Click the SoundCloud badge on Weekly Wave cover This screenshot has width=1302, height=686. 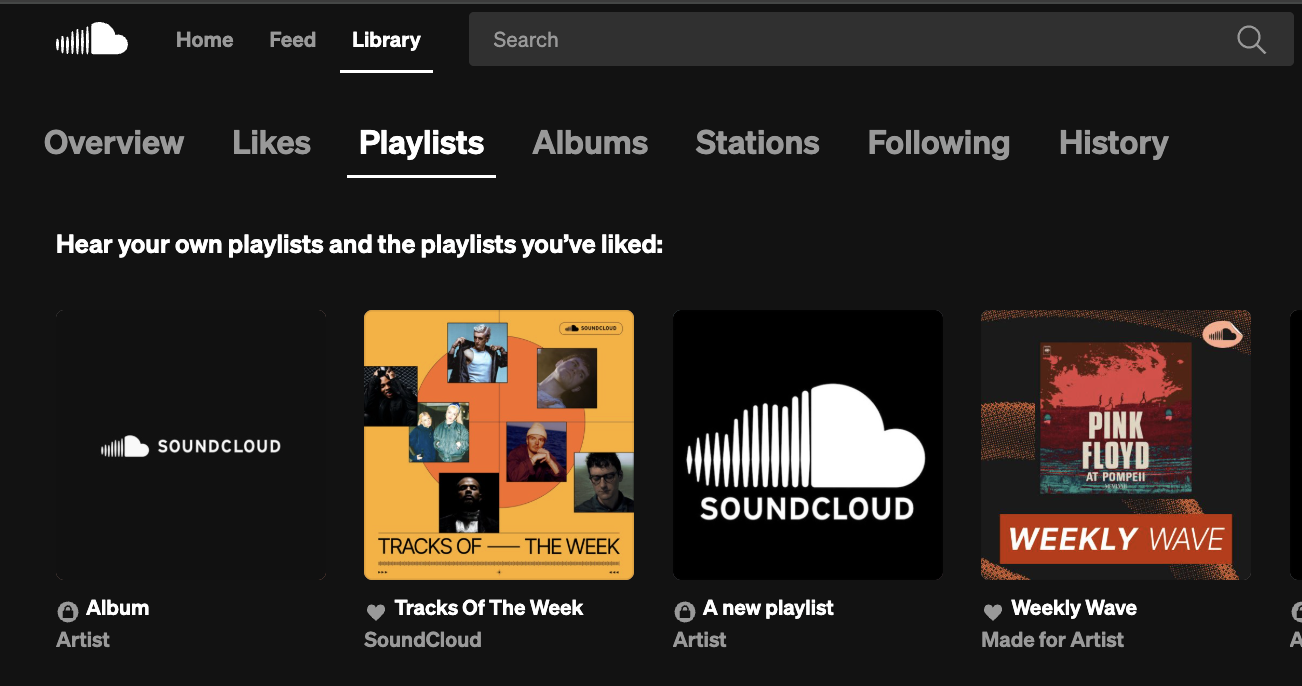click(x=1222, y=335)
